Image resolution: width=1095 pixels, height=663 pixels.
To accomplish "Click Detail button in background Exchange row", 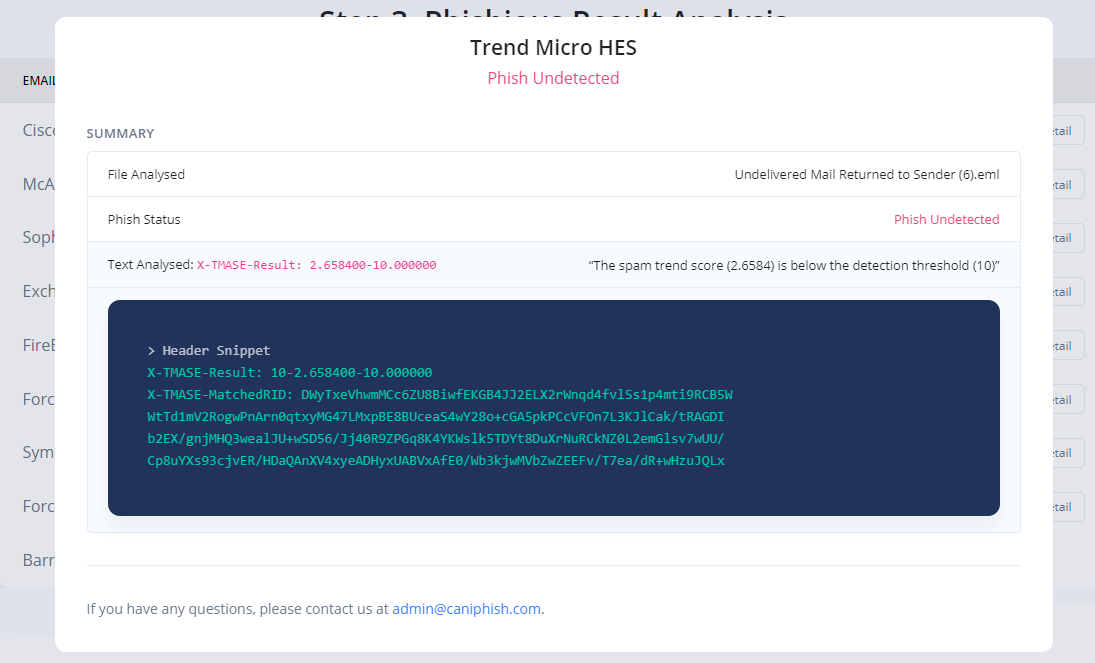I will pos(1068,291).
